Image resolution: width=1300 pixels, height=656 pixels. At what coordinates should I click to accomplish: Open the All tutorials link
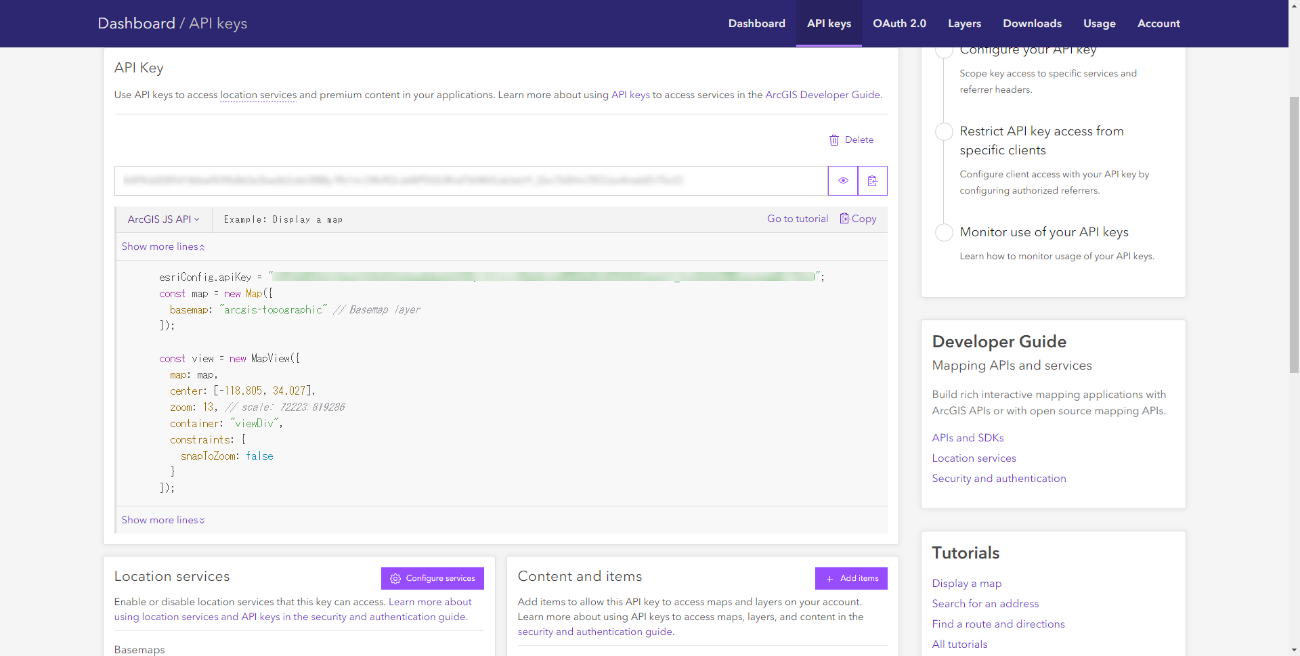coord(959,644)
